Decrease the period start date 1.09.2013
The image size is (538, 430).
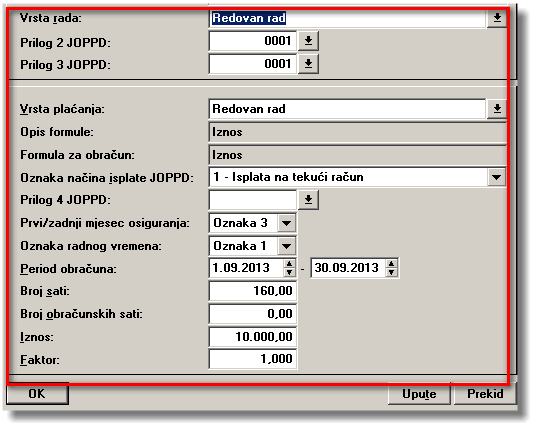click(289, 272)
